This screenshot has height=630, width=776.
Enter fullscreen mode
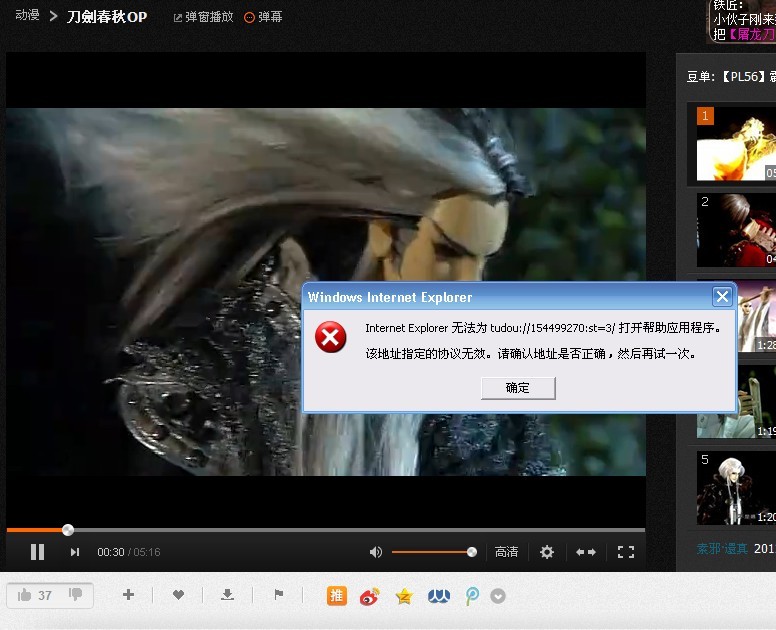626,552
